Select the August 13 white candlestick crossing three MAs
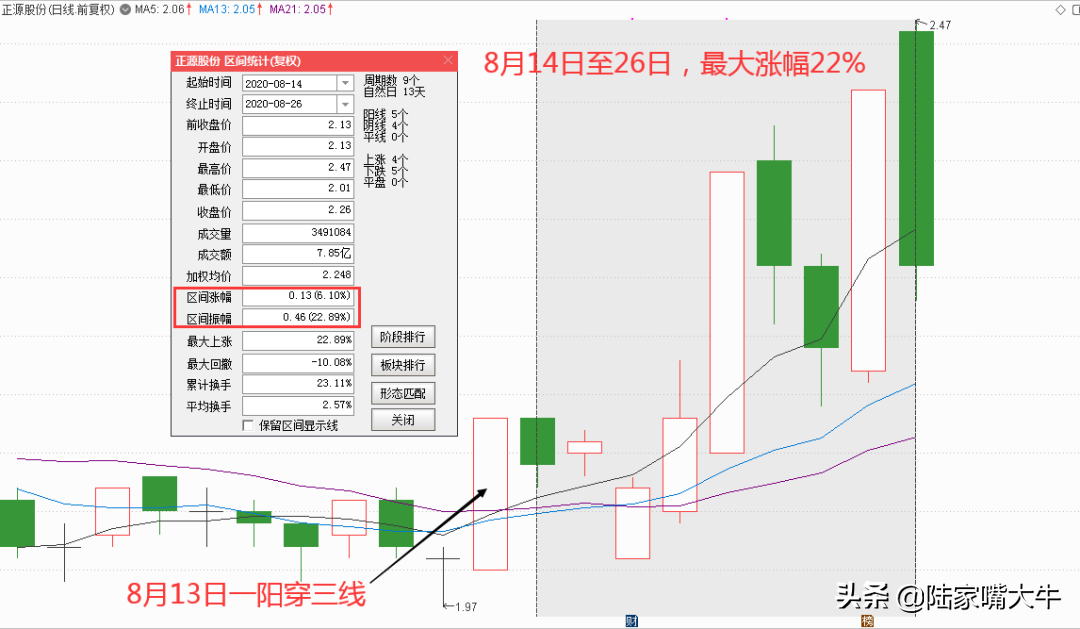1080x629 pixels. pos(490,494)
